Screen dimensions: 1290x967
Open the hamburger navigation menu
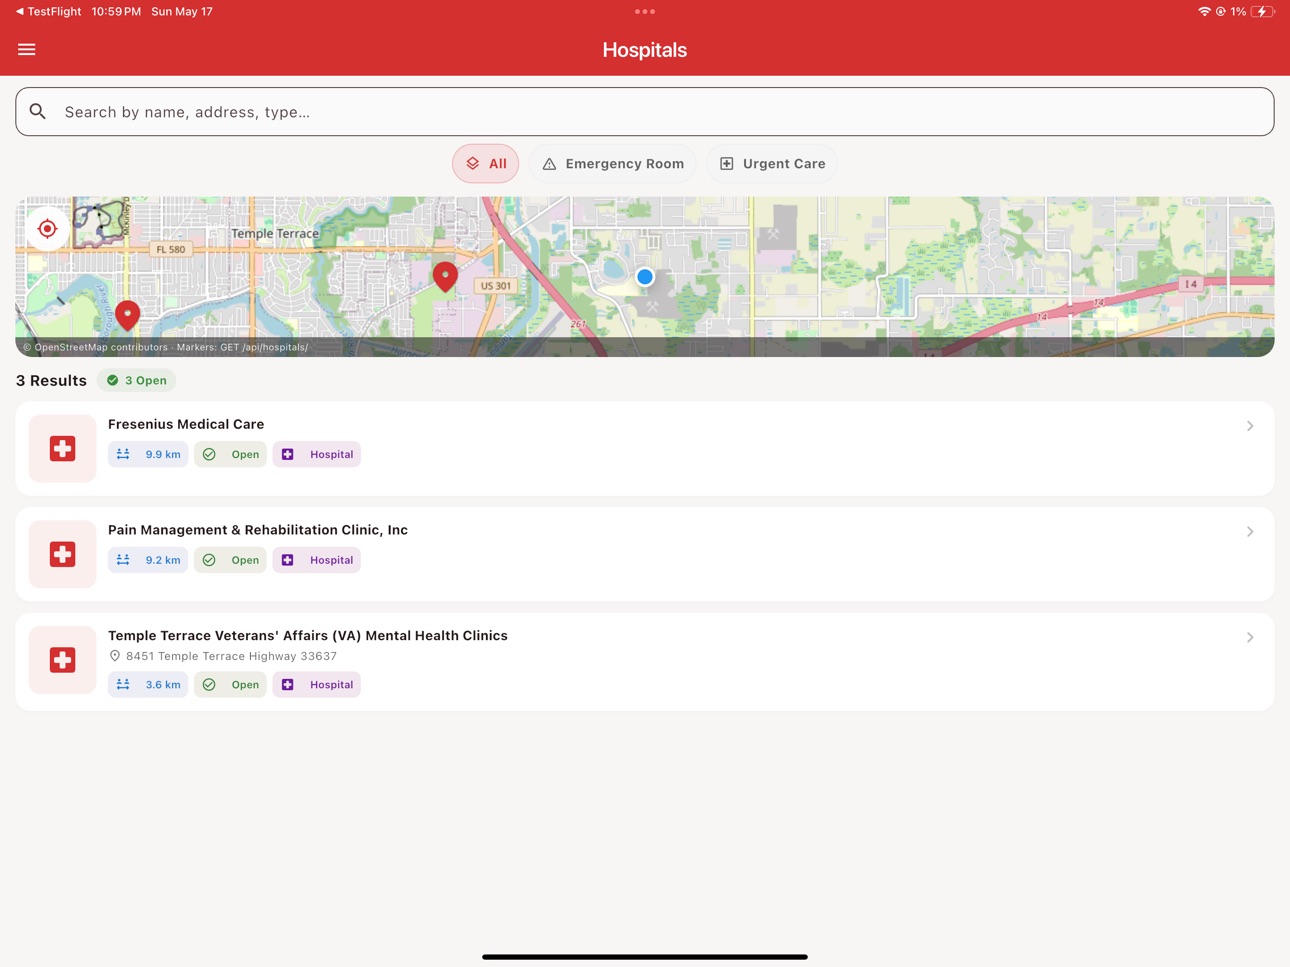tap(27, 49)
